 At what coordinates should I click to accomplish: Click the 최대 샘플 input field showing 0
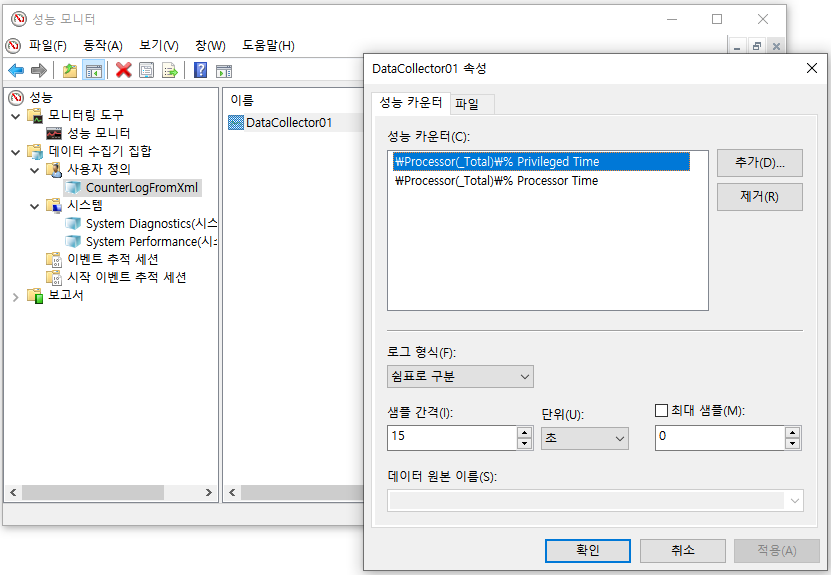pyautogui.click(x=720, y=438)
